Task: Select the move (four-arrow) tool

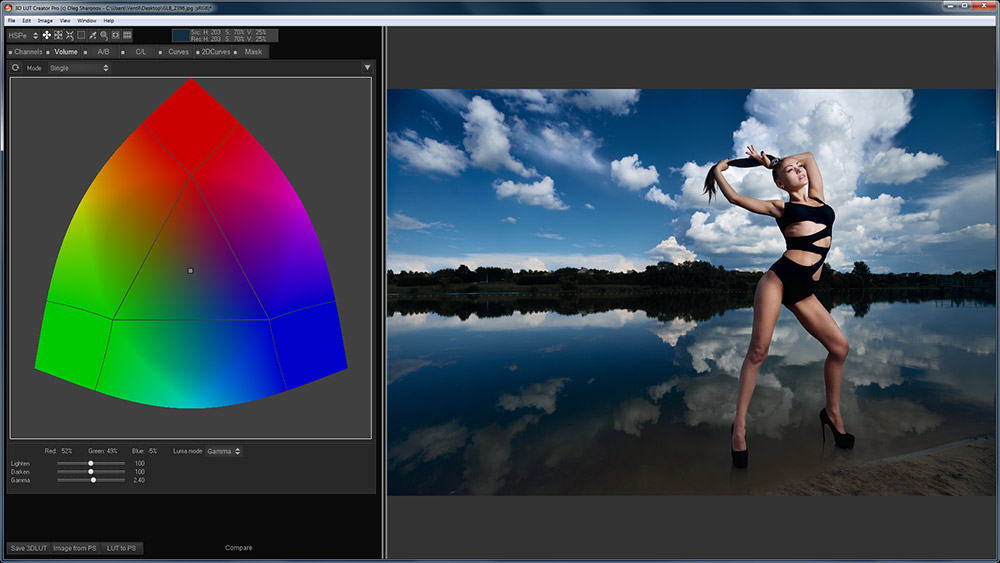Action: (46, 35)
